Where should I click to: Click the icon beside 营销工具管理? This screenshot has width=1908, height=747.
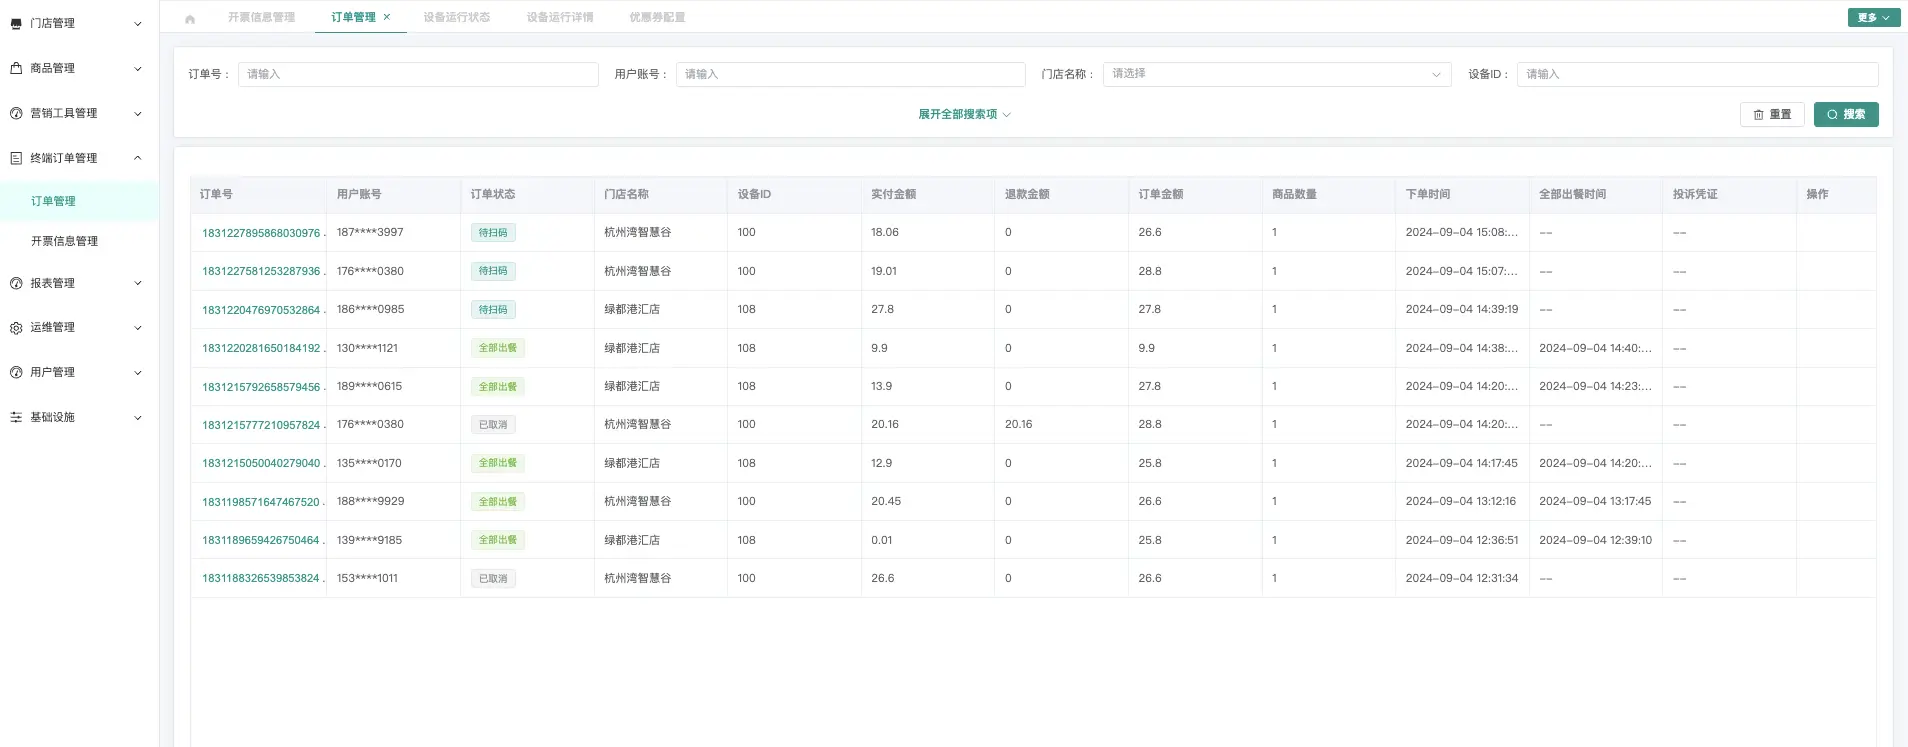pyautogui.click(x=16, y=114)
